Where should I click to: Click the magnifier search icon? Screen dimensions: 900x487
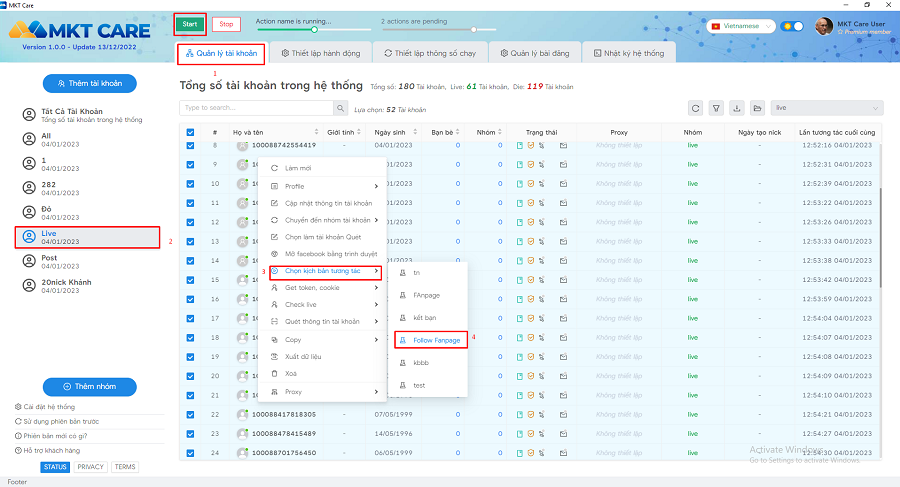point(341,108)
